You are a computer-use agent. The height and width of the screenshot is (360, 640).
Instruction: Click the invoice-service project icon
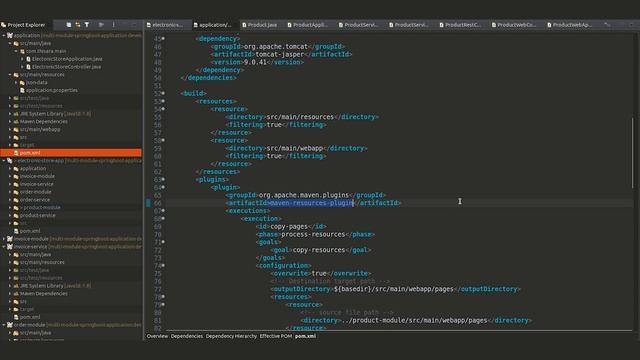tap(10, 247)
